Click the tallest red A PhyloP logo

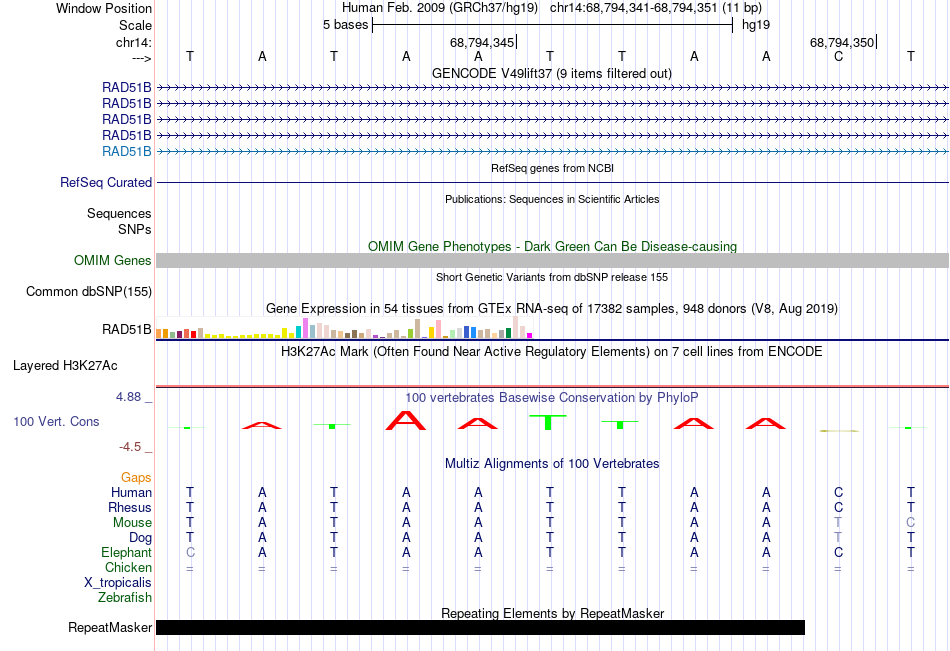click(406, 421)
